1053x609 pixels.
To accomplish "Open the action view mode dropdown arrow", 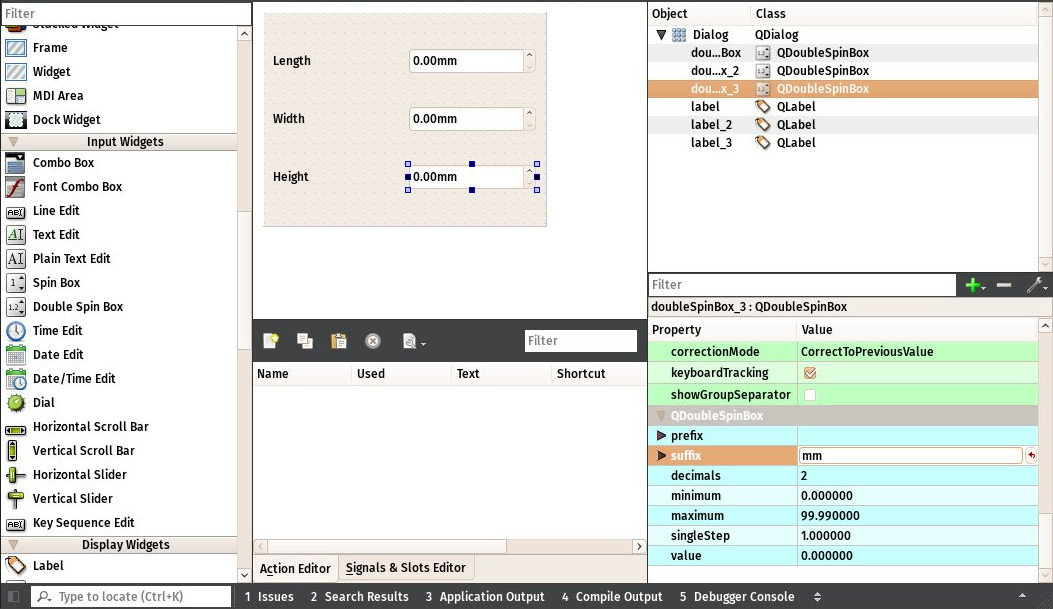I will tap(424, 345).
